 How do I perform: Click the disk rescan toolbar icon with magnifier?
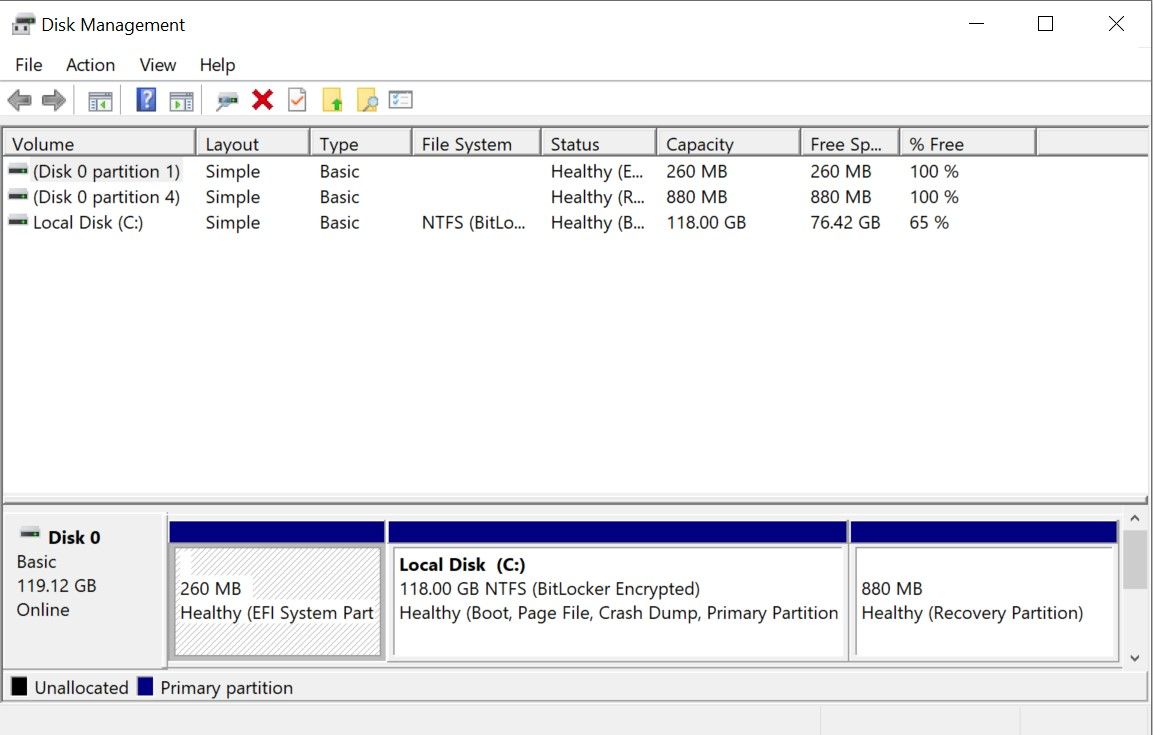coord(226,99)
